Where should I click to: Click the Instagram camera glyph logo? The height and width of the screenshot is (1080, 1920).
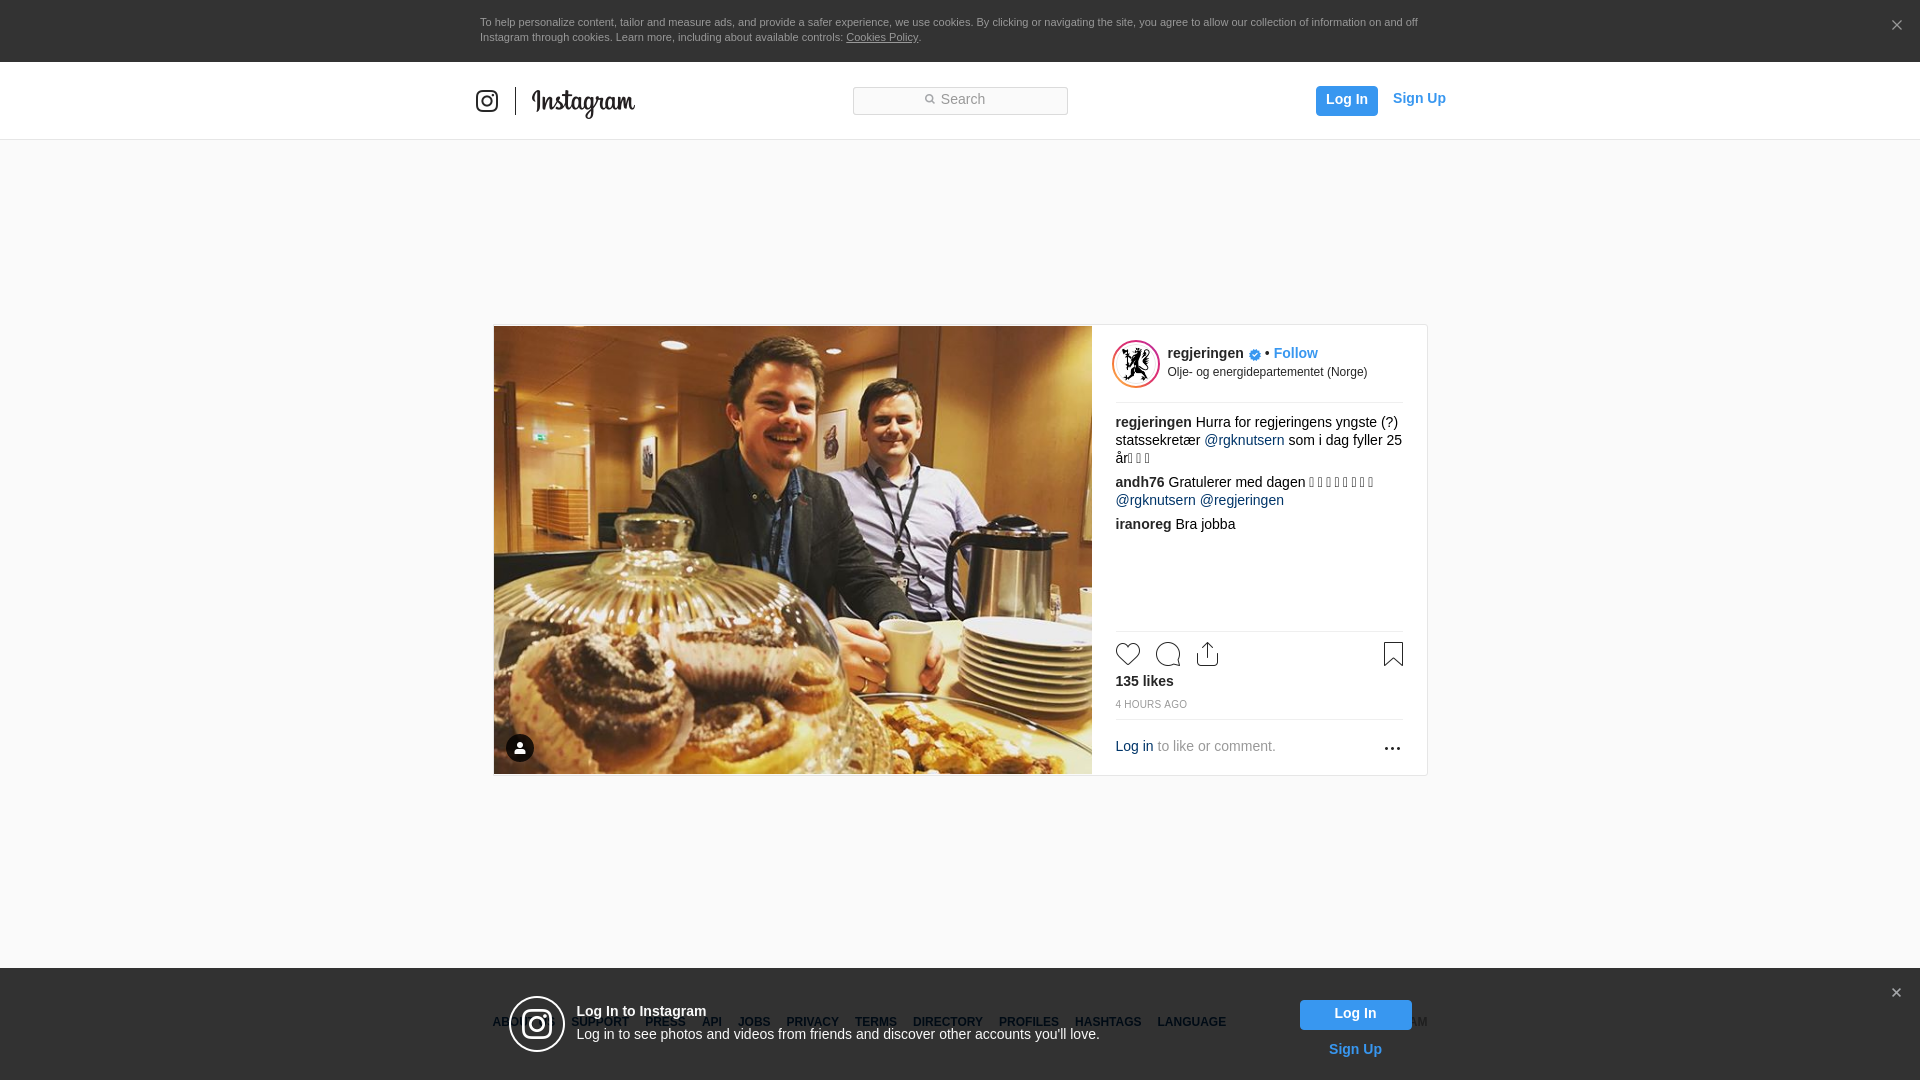coord(487,101)
